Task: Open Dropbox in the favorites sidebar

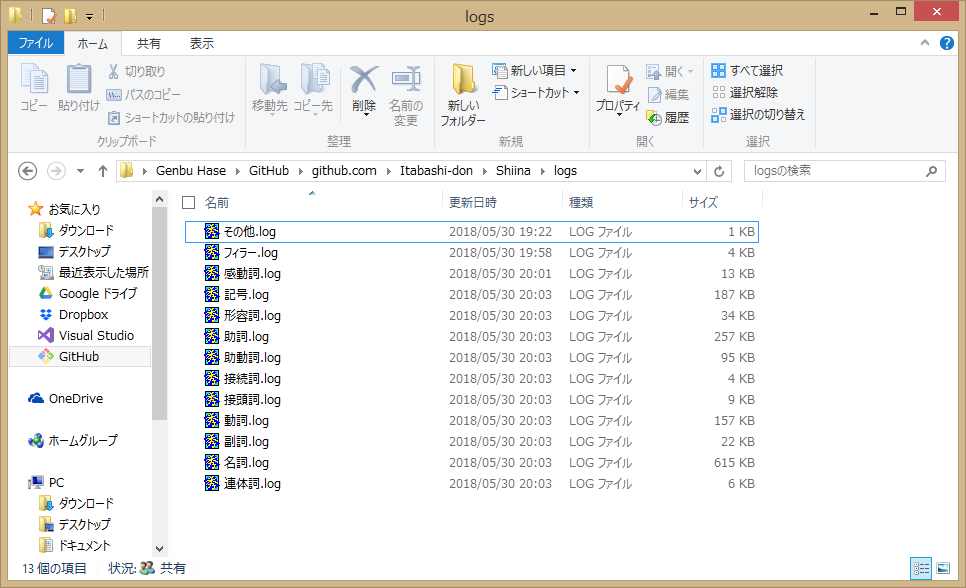Action: (x=83, y=315)
